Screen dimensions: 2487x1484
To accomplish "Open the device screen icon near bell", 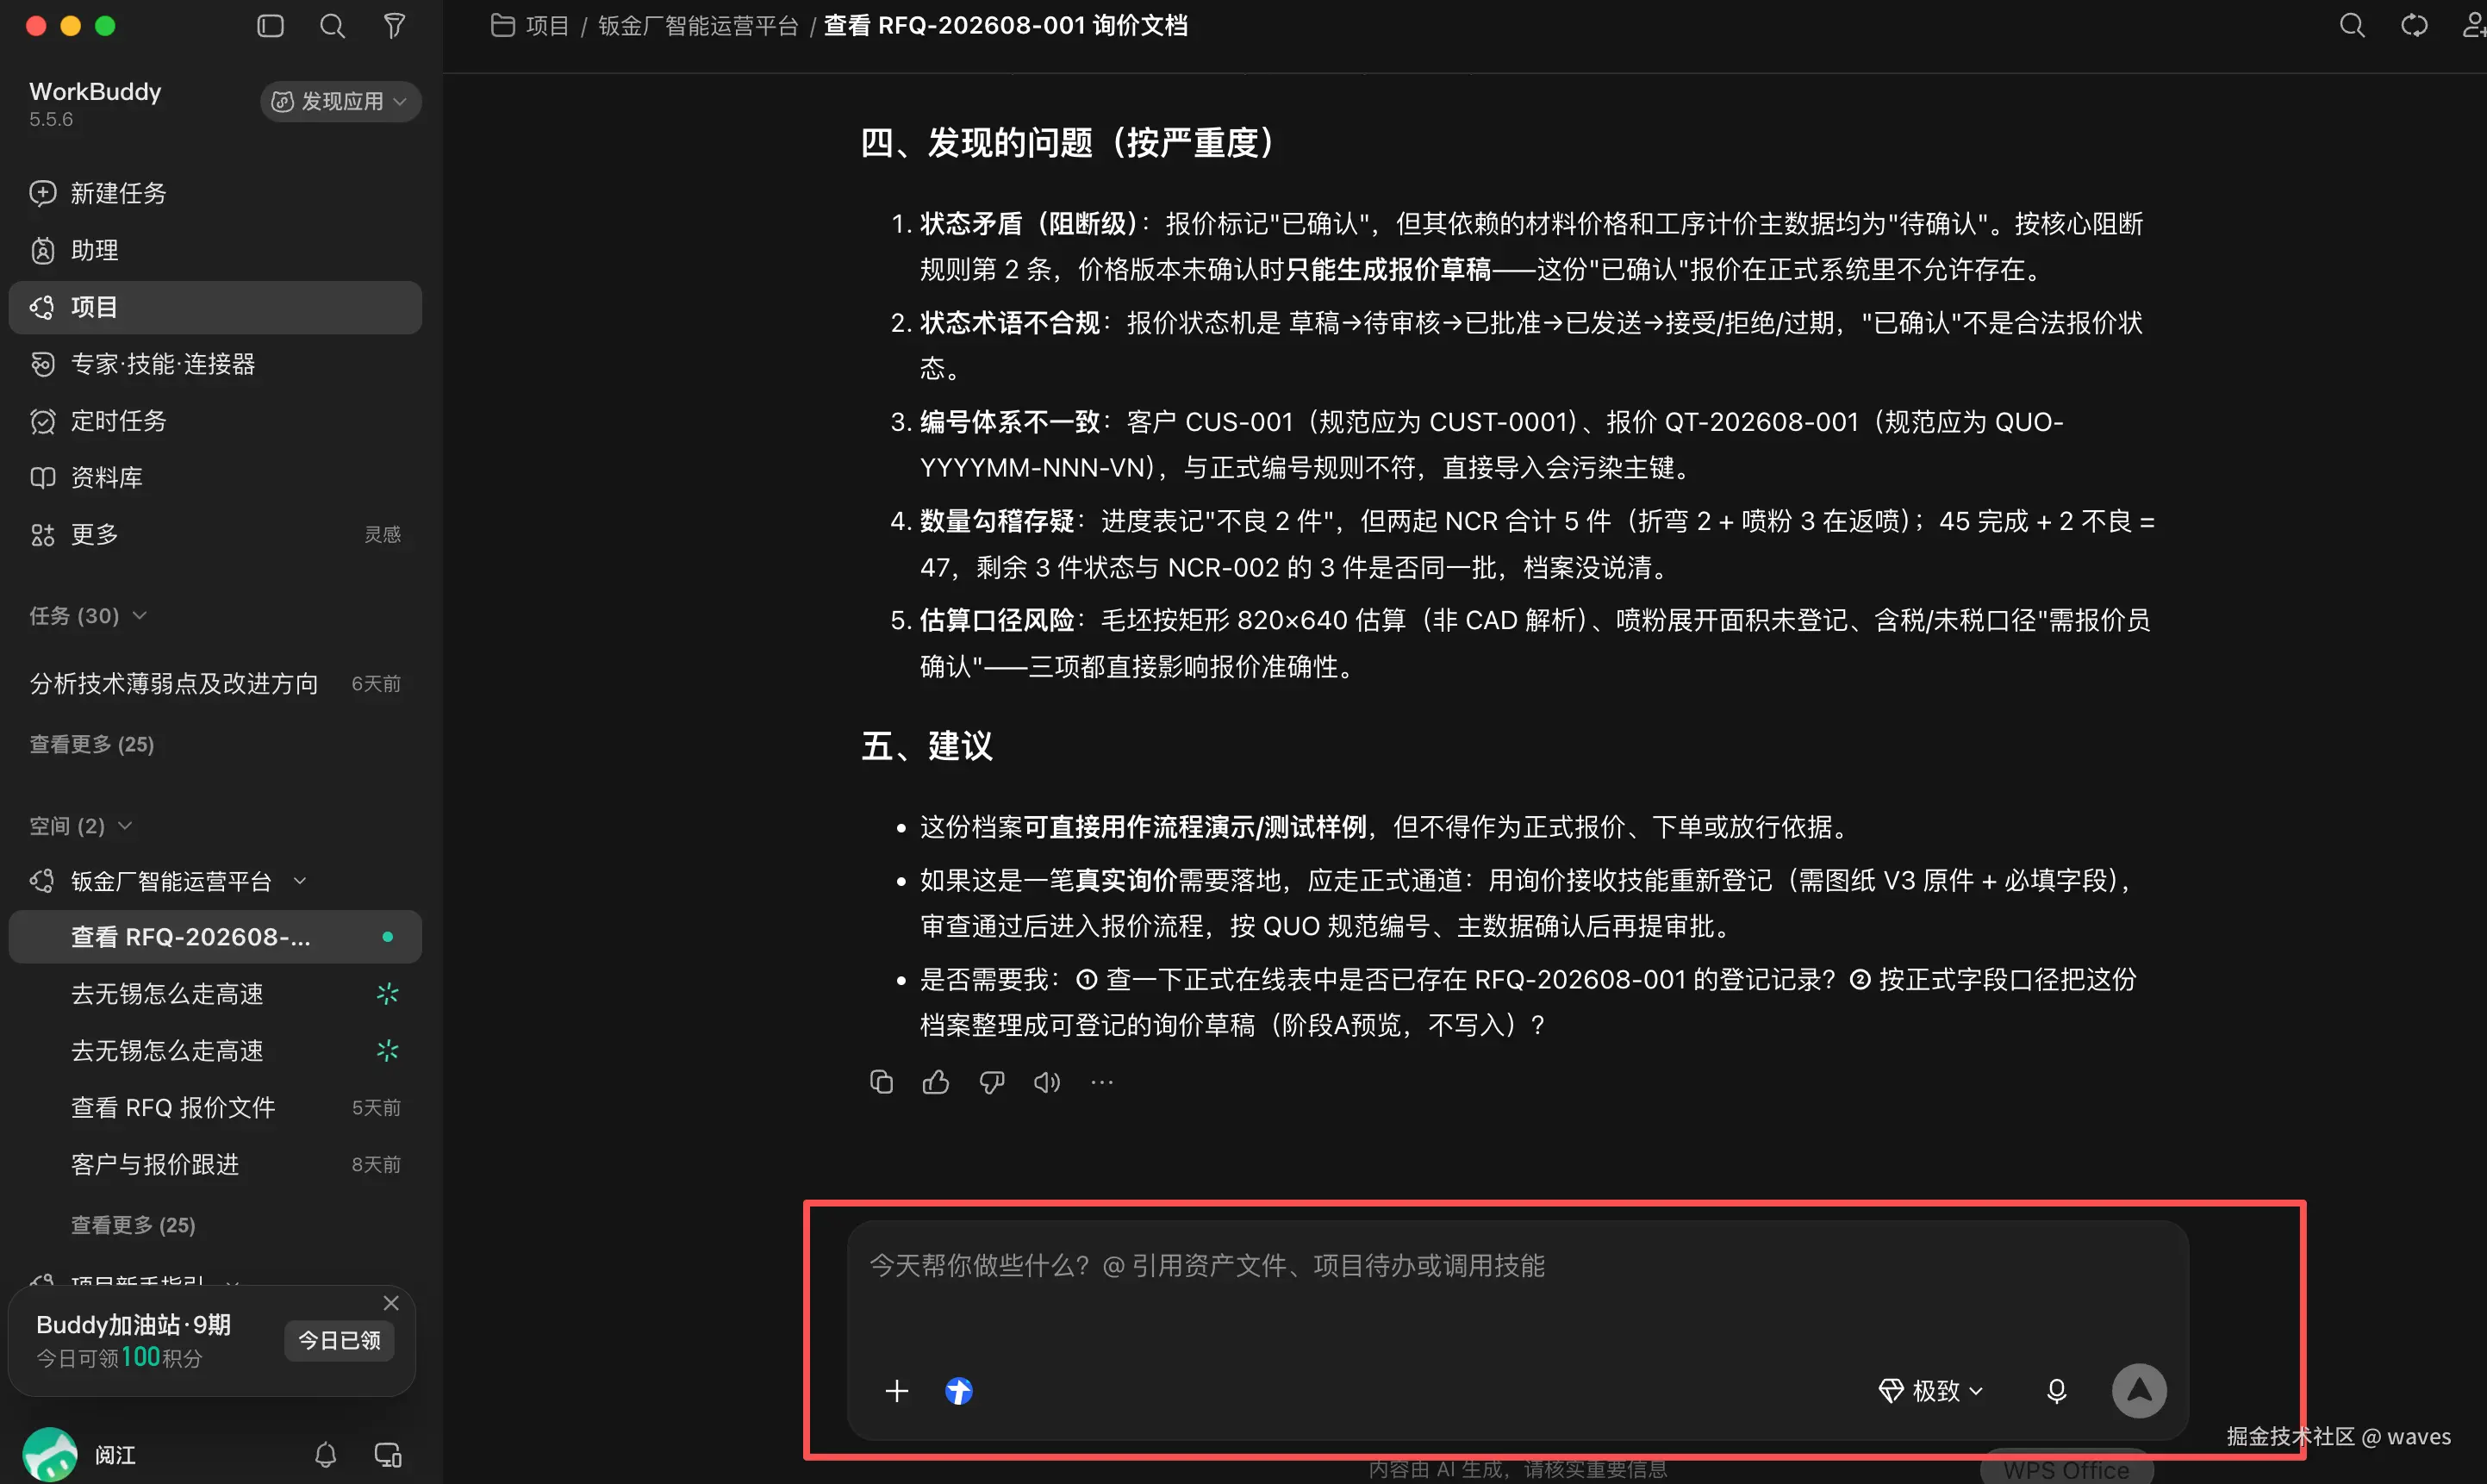I will click(x=388, y=1455).
